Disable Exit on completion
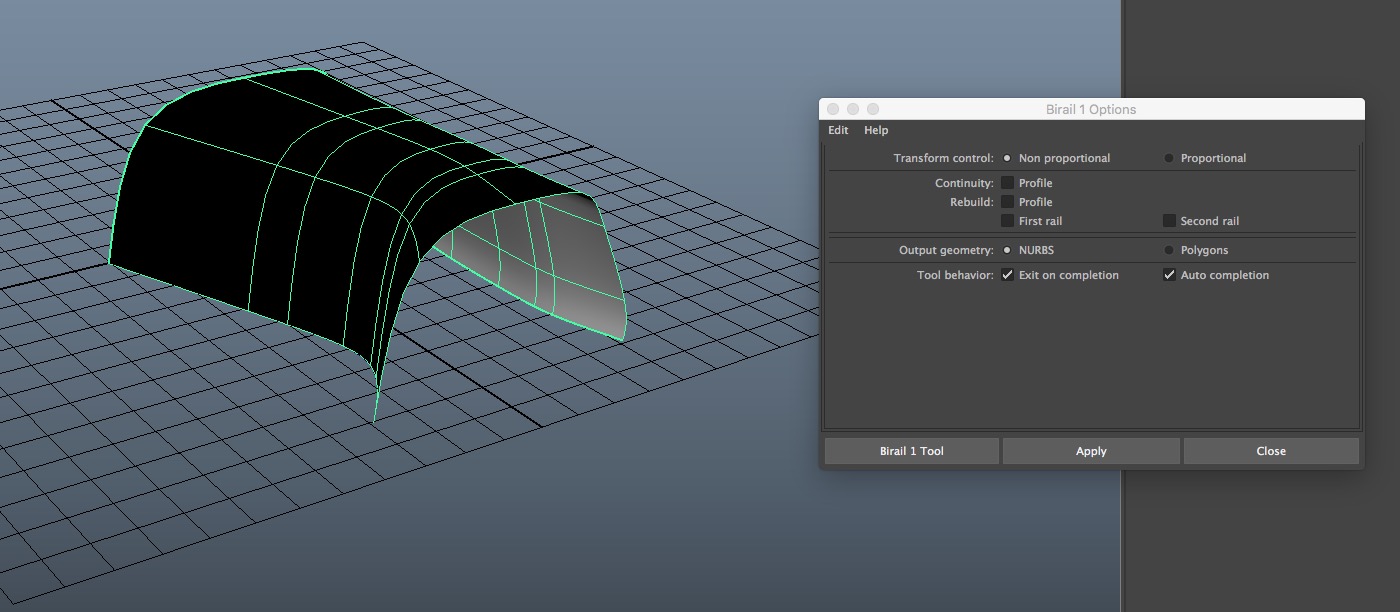 [x=1007, y=275]
